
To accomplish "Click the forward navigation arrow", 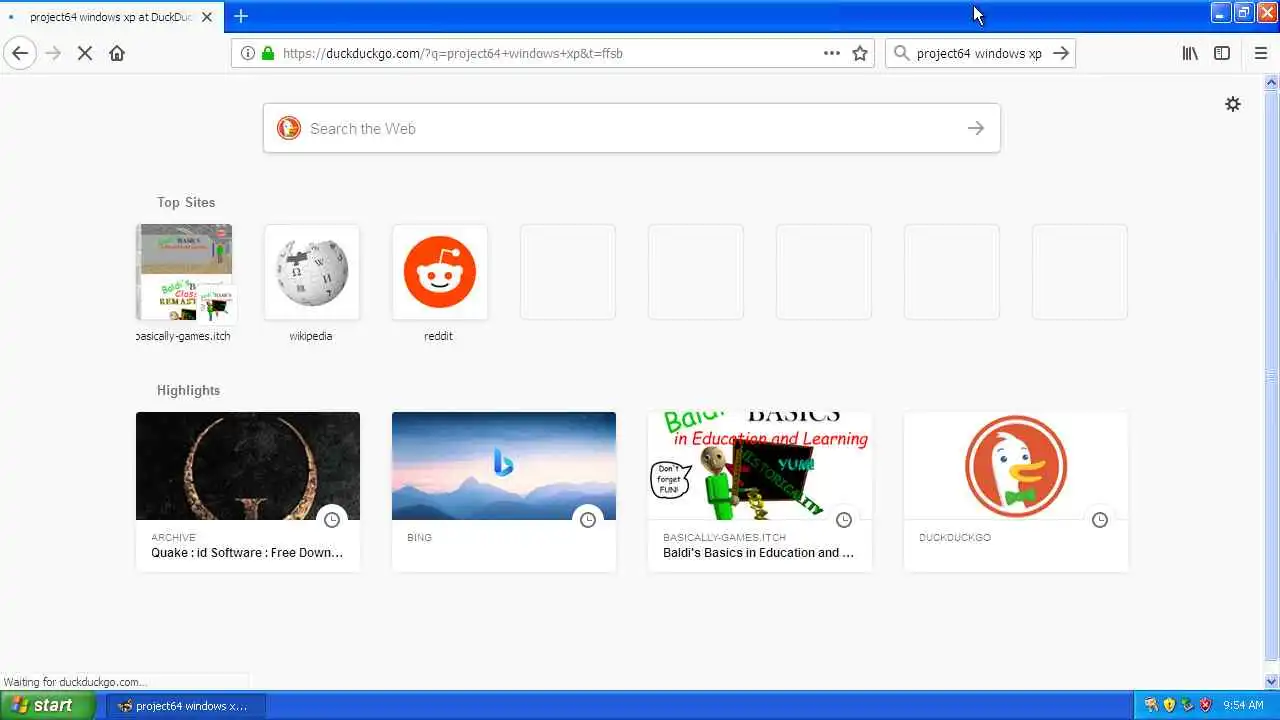I will [53, 53].
